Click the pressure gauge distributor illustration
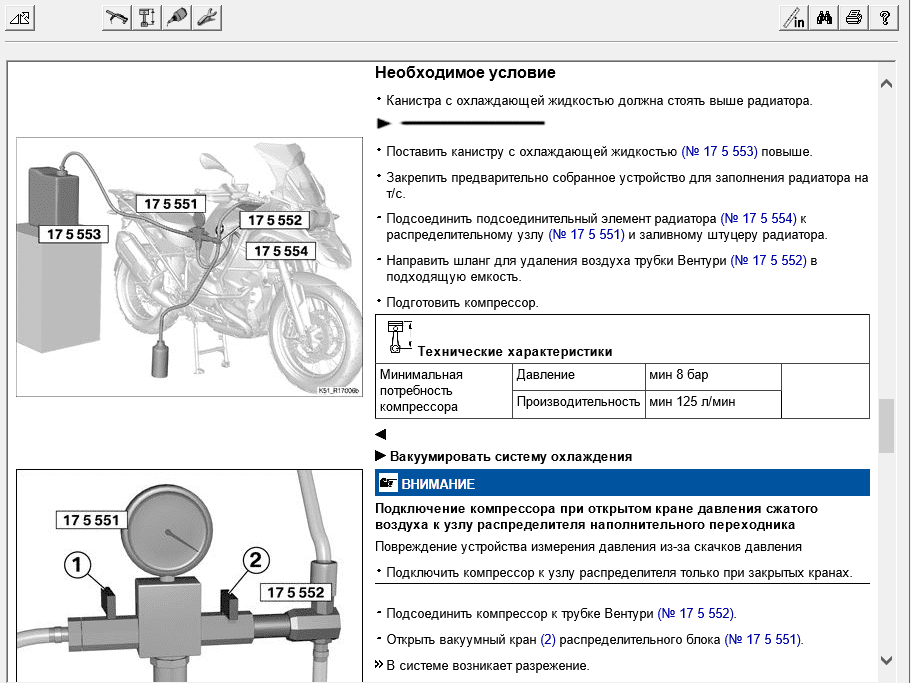Viewport: 911px width, 683px height. 190,575
